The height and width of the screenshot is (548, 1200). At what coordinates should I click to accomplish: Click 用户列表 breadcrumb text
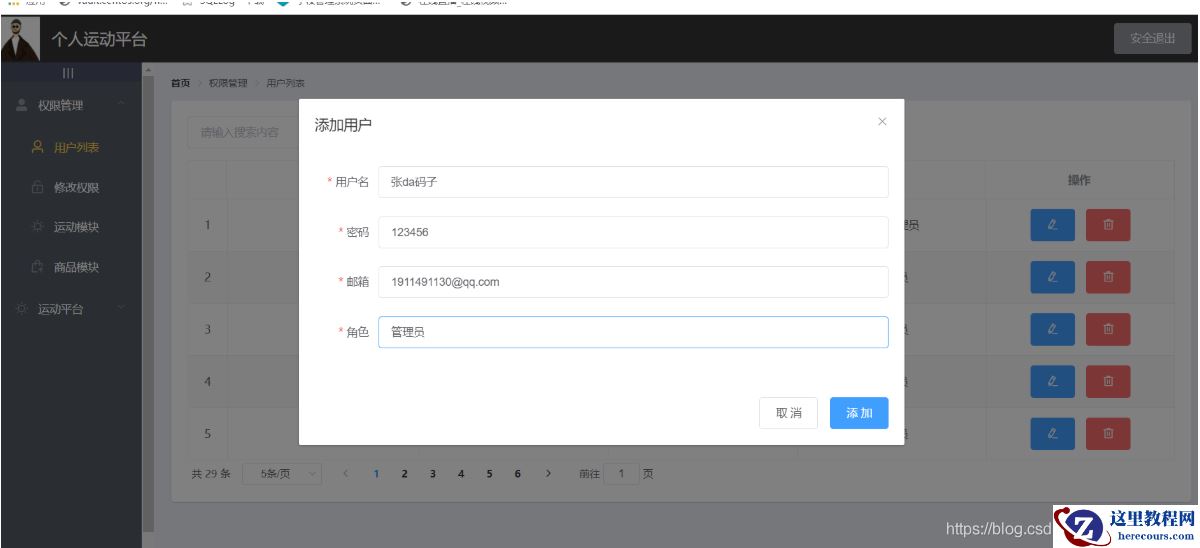pos(286,83)
